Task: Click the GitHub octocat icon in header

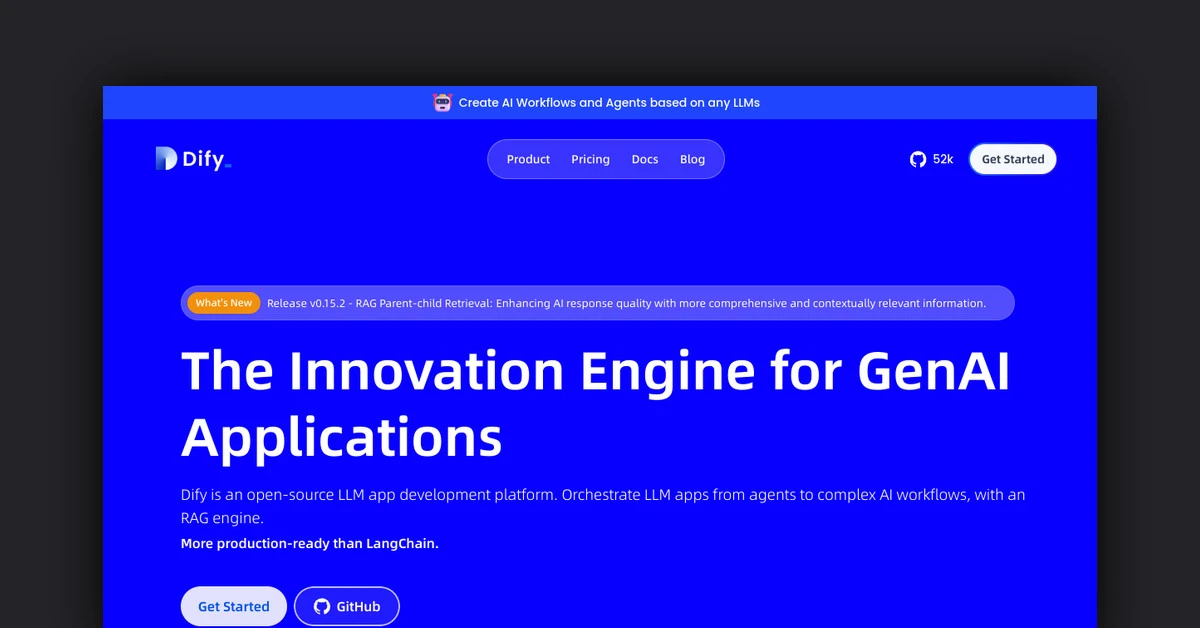Action: point(918,159)
